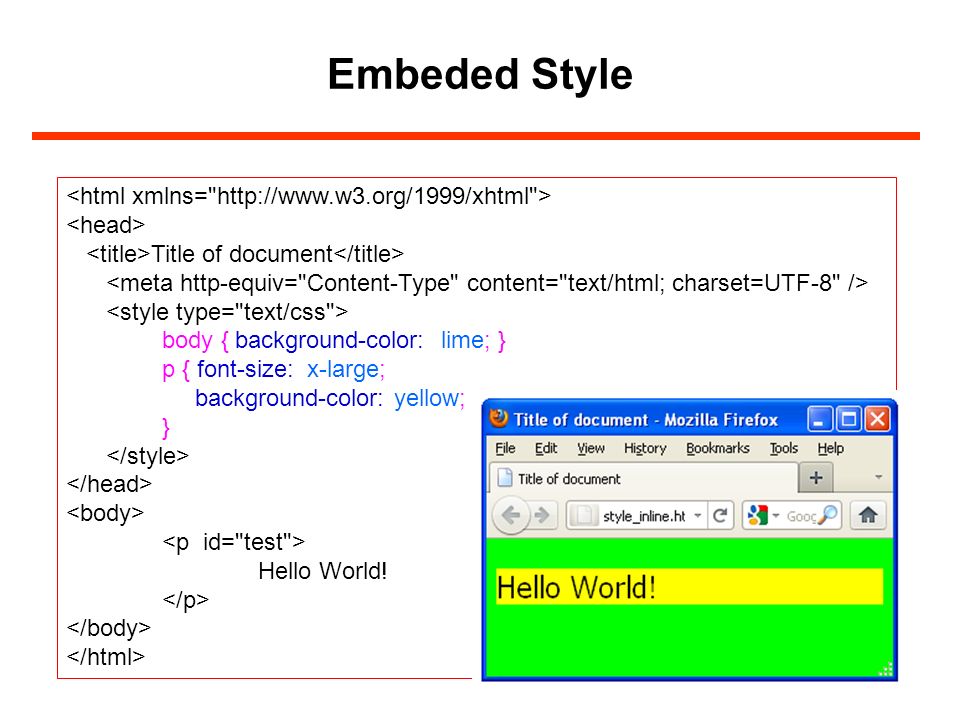Open the address bar history dropdown arrow
960x720 pixels.
pyautogui.click(x=697, y=516)
